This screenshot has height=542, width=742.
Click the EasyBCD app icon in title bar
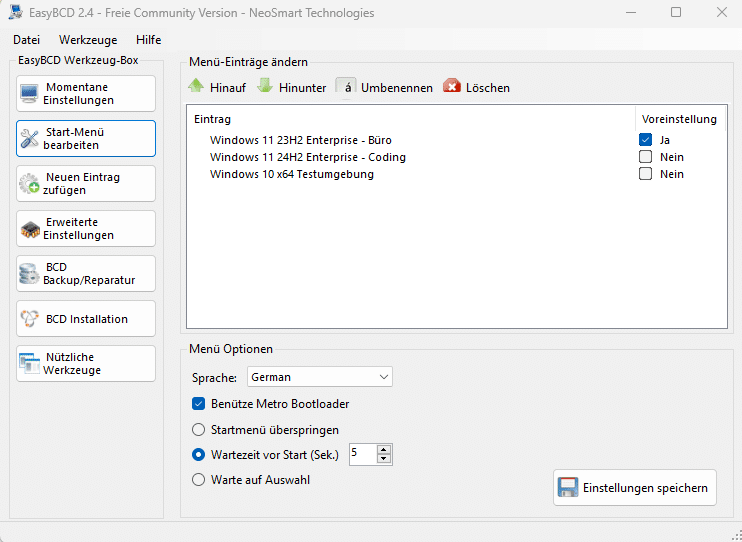pyautogui.click(x=15, y=11)
